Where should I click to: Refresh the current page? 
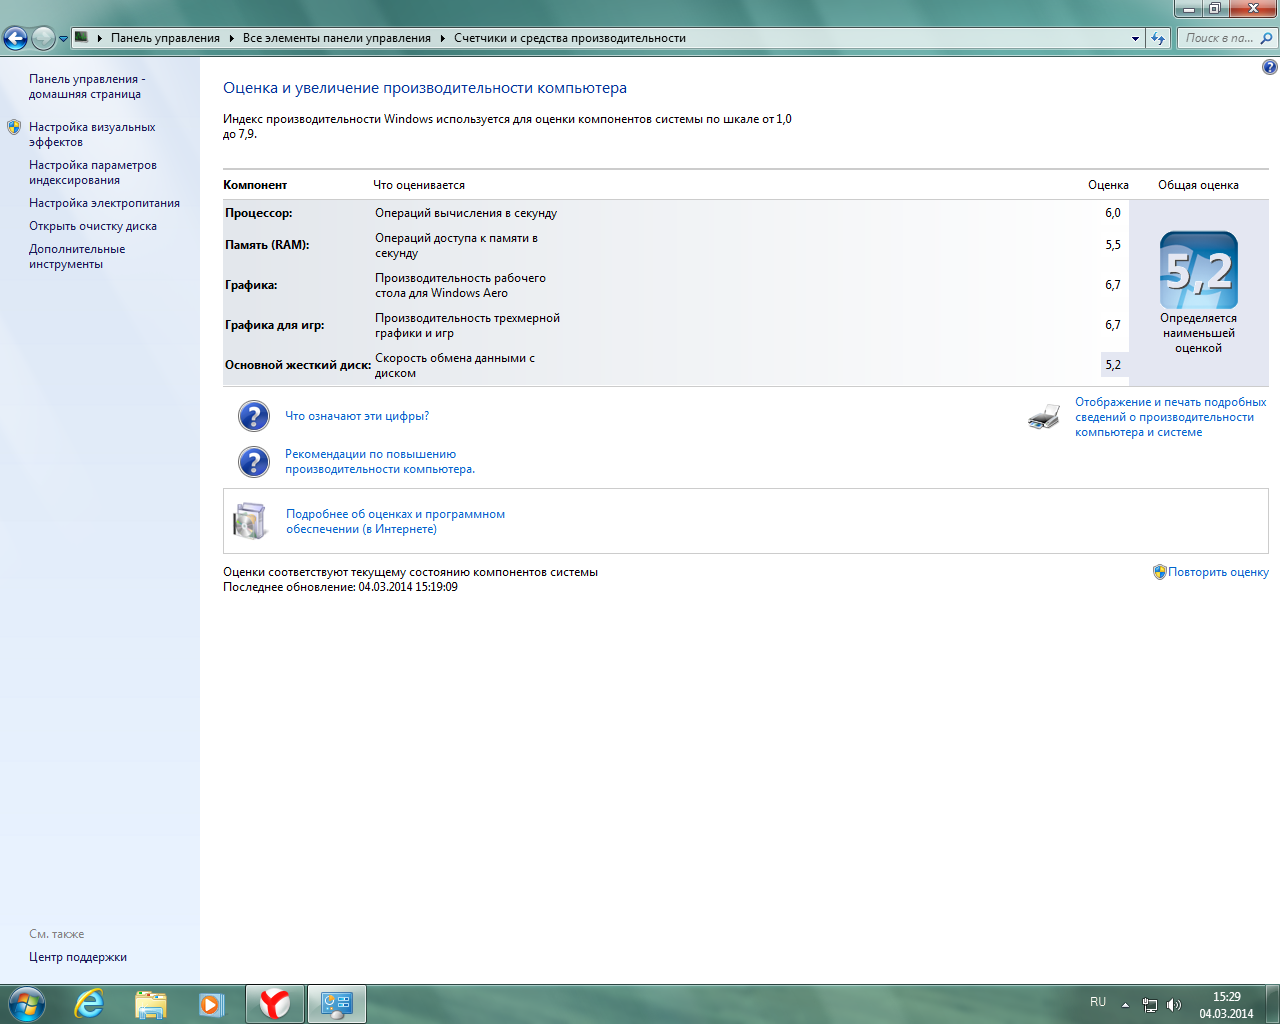coord(1158,38)
